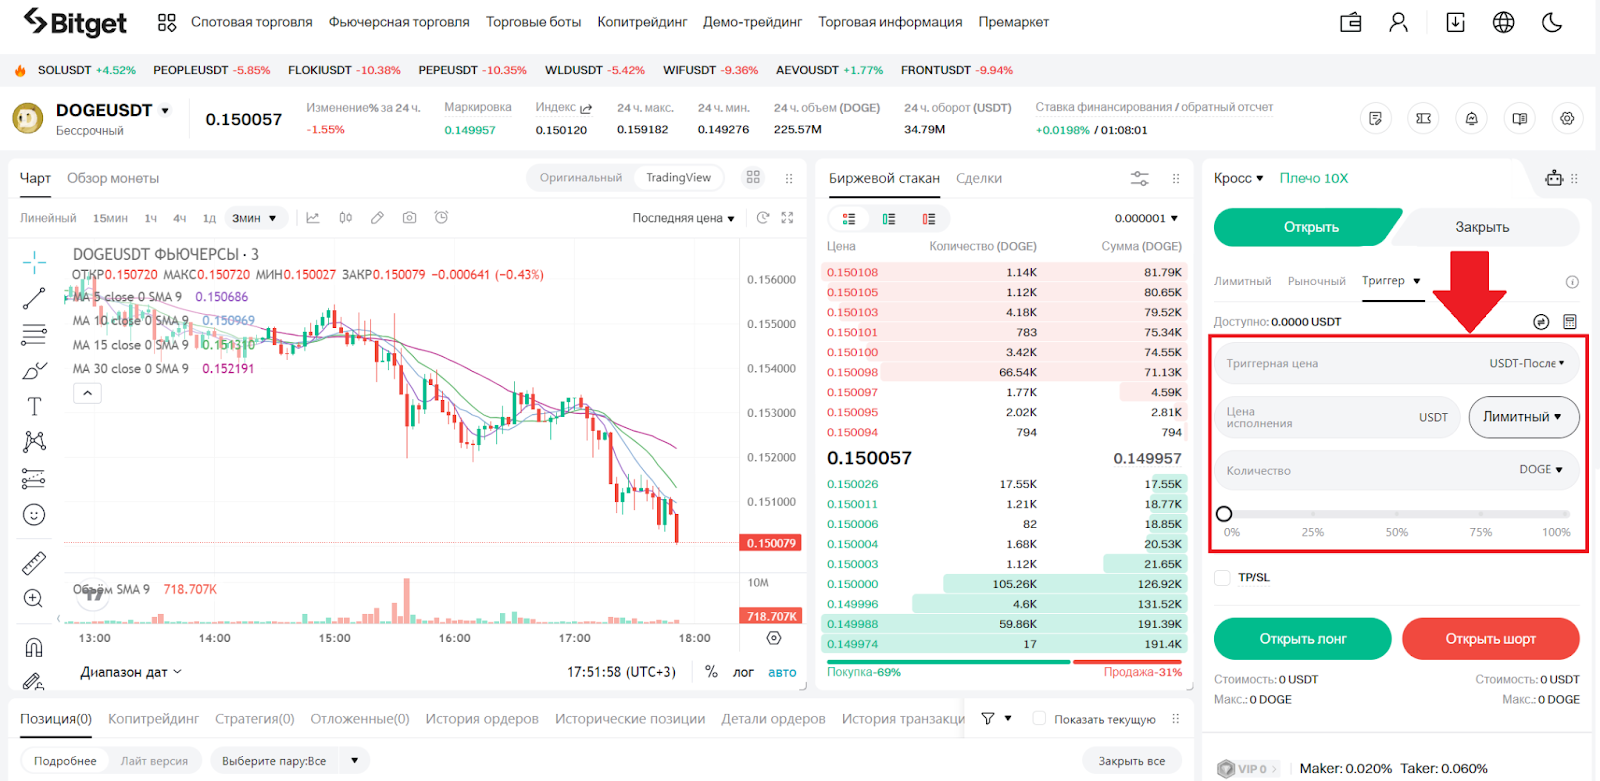Image resolution: width=1600 pixels, height=781 pixels.
Task: Show sell-only order book view
Action: 929,219
